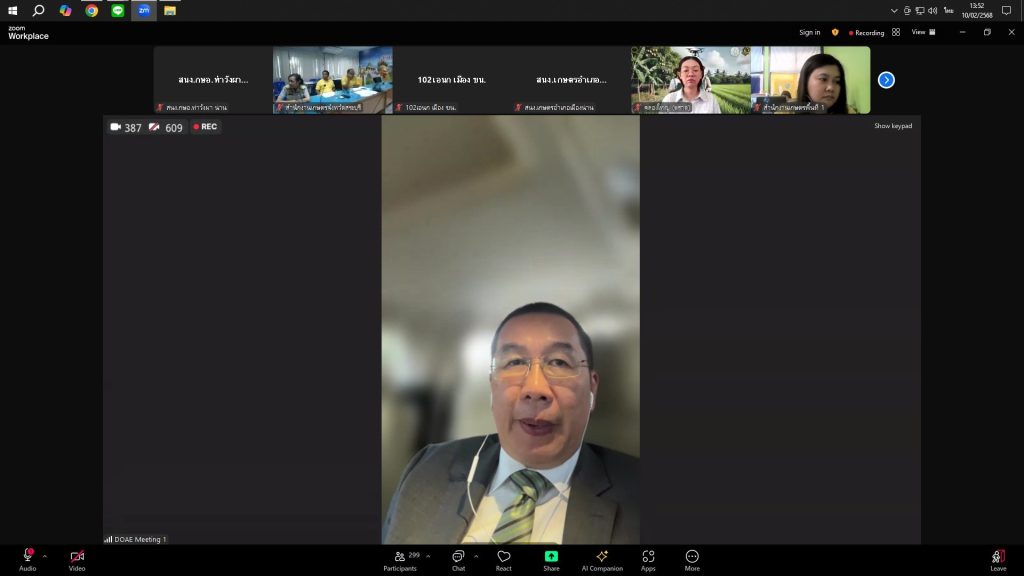Open the Apps toolbar item
Screen dimensions: 1024x576
pyautogui.click(x=648, y=558)
